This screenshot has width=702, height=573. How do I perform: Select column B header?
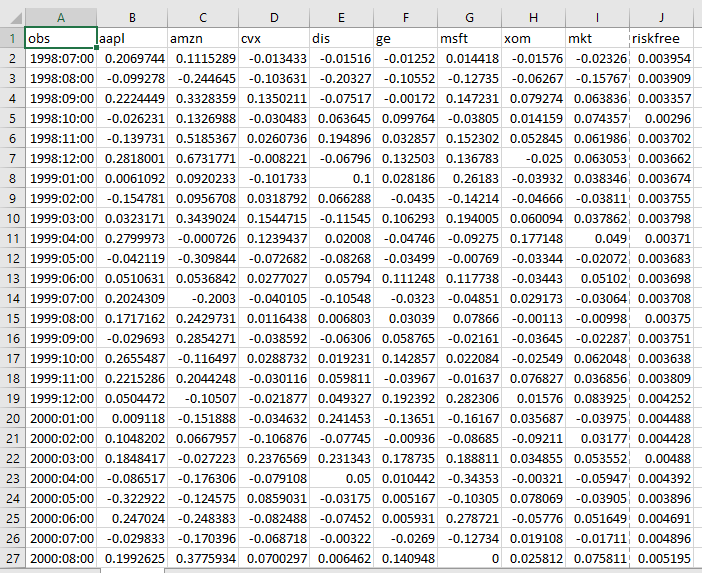point(132,17)
